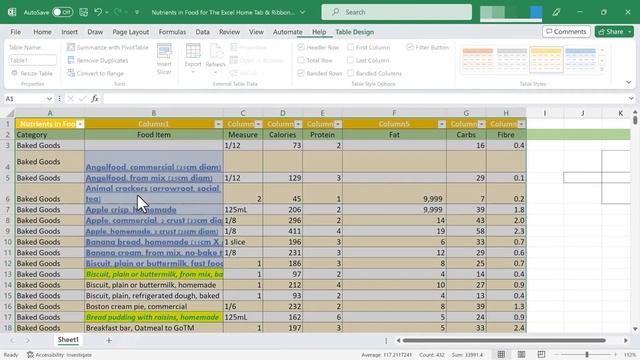Open the Formulas tab
Image resolution: width=640 pixels, height=360 pixels.
point(172,32)
